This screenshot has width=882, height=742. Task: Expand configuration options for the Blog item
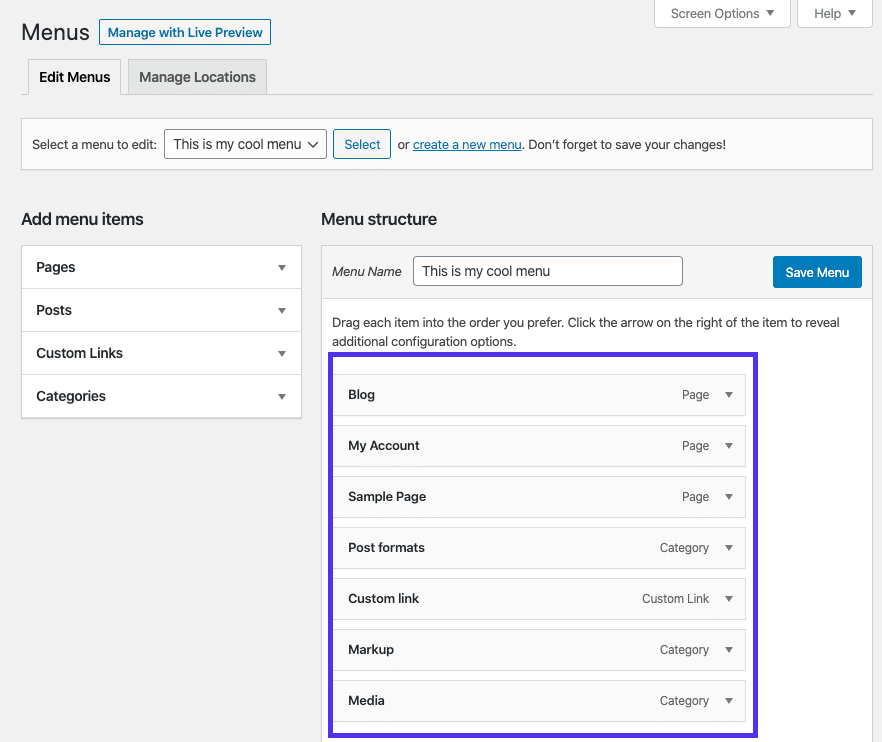click(729, 395)
